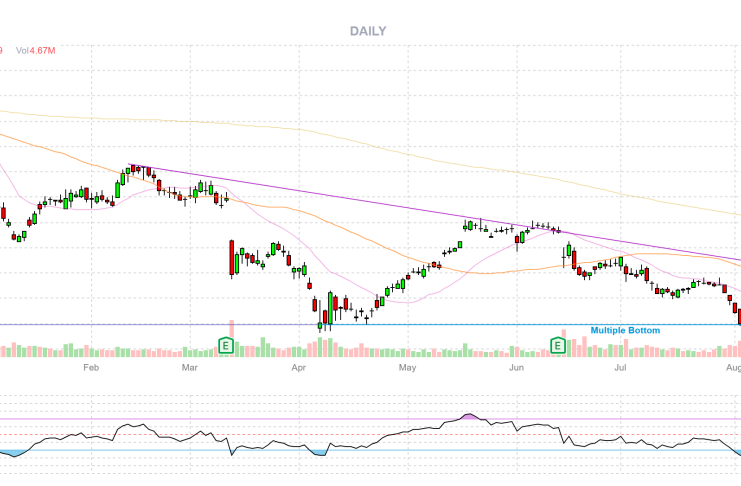The height and width of the screenshot is (486, 741).
Task: Click the tall red gap-down candle in March
Action: coord(232,258)
